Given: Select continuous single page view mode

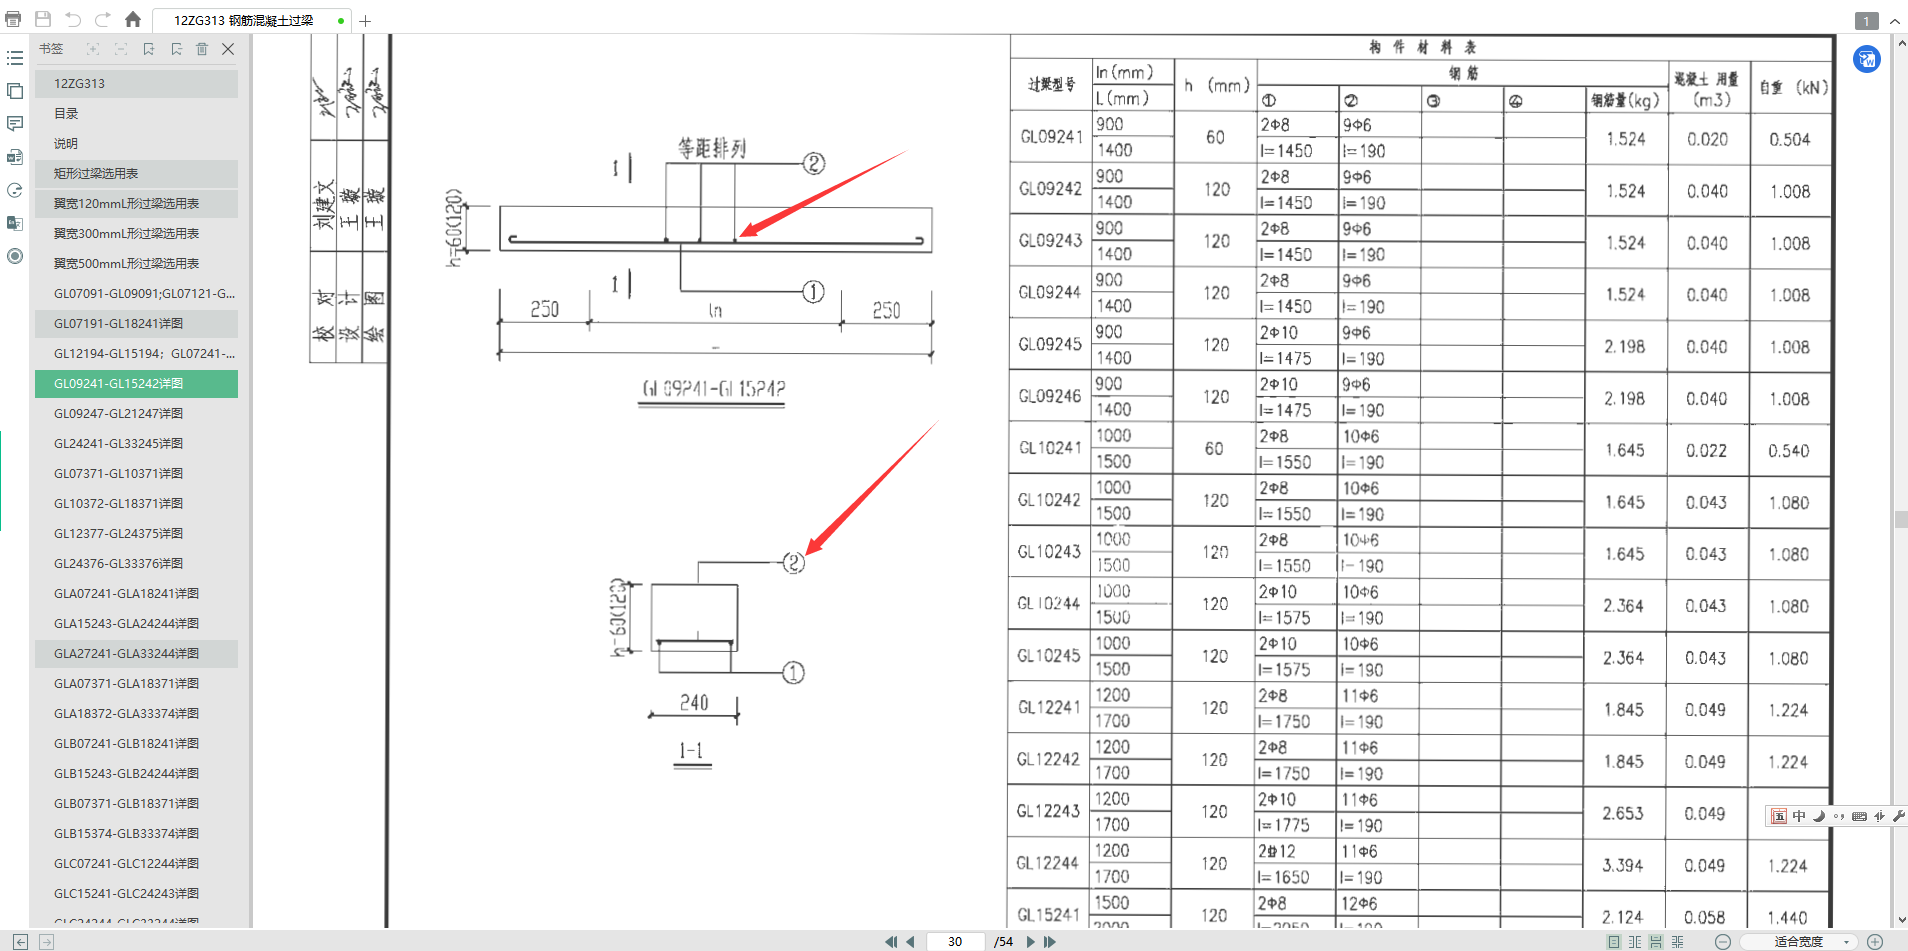Looking at the screenshot, I should click(x=1655, y=941).
